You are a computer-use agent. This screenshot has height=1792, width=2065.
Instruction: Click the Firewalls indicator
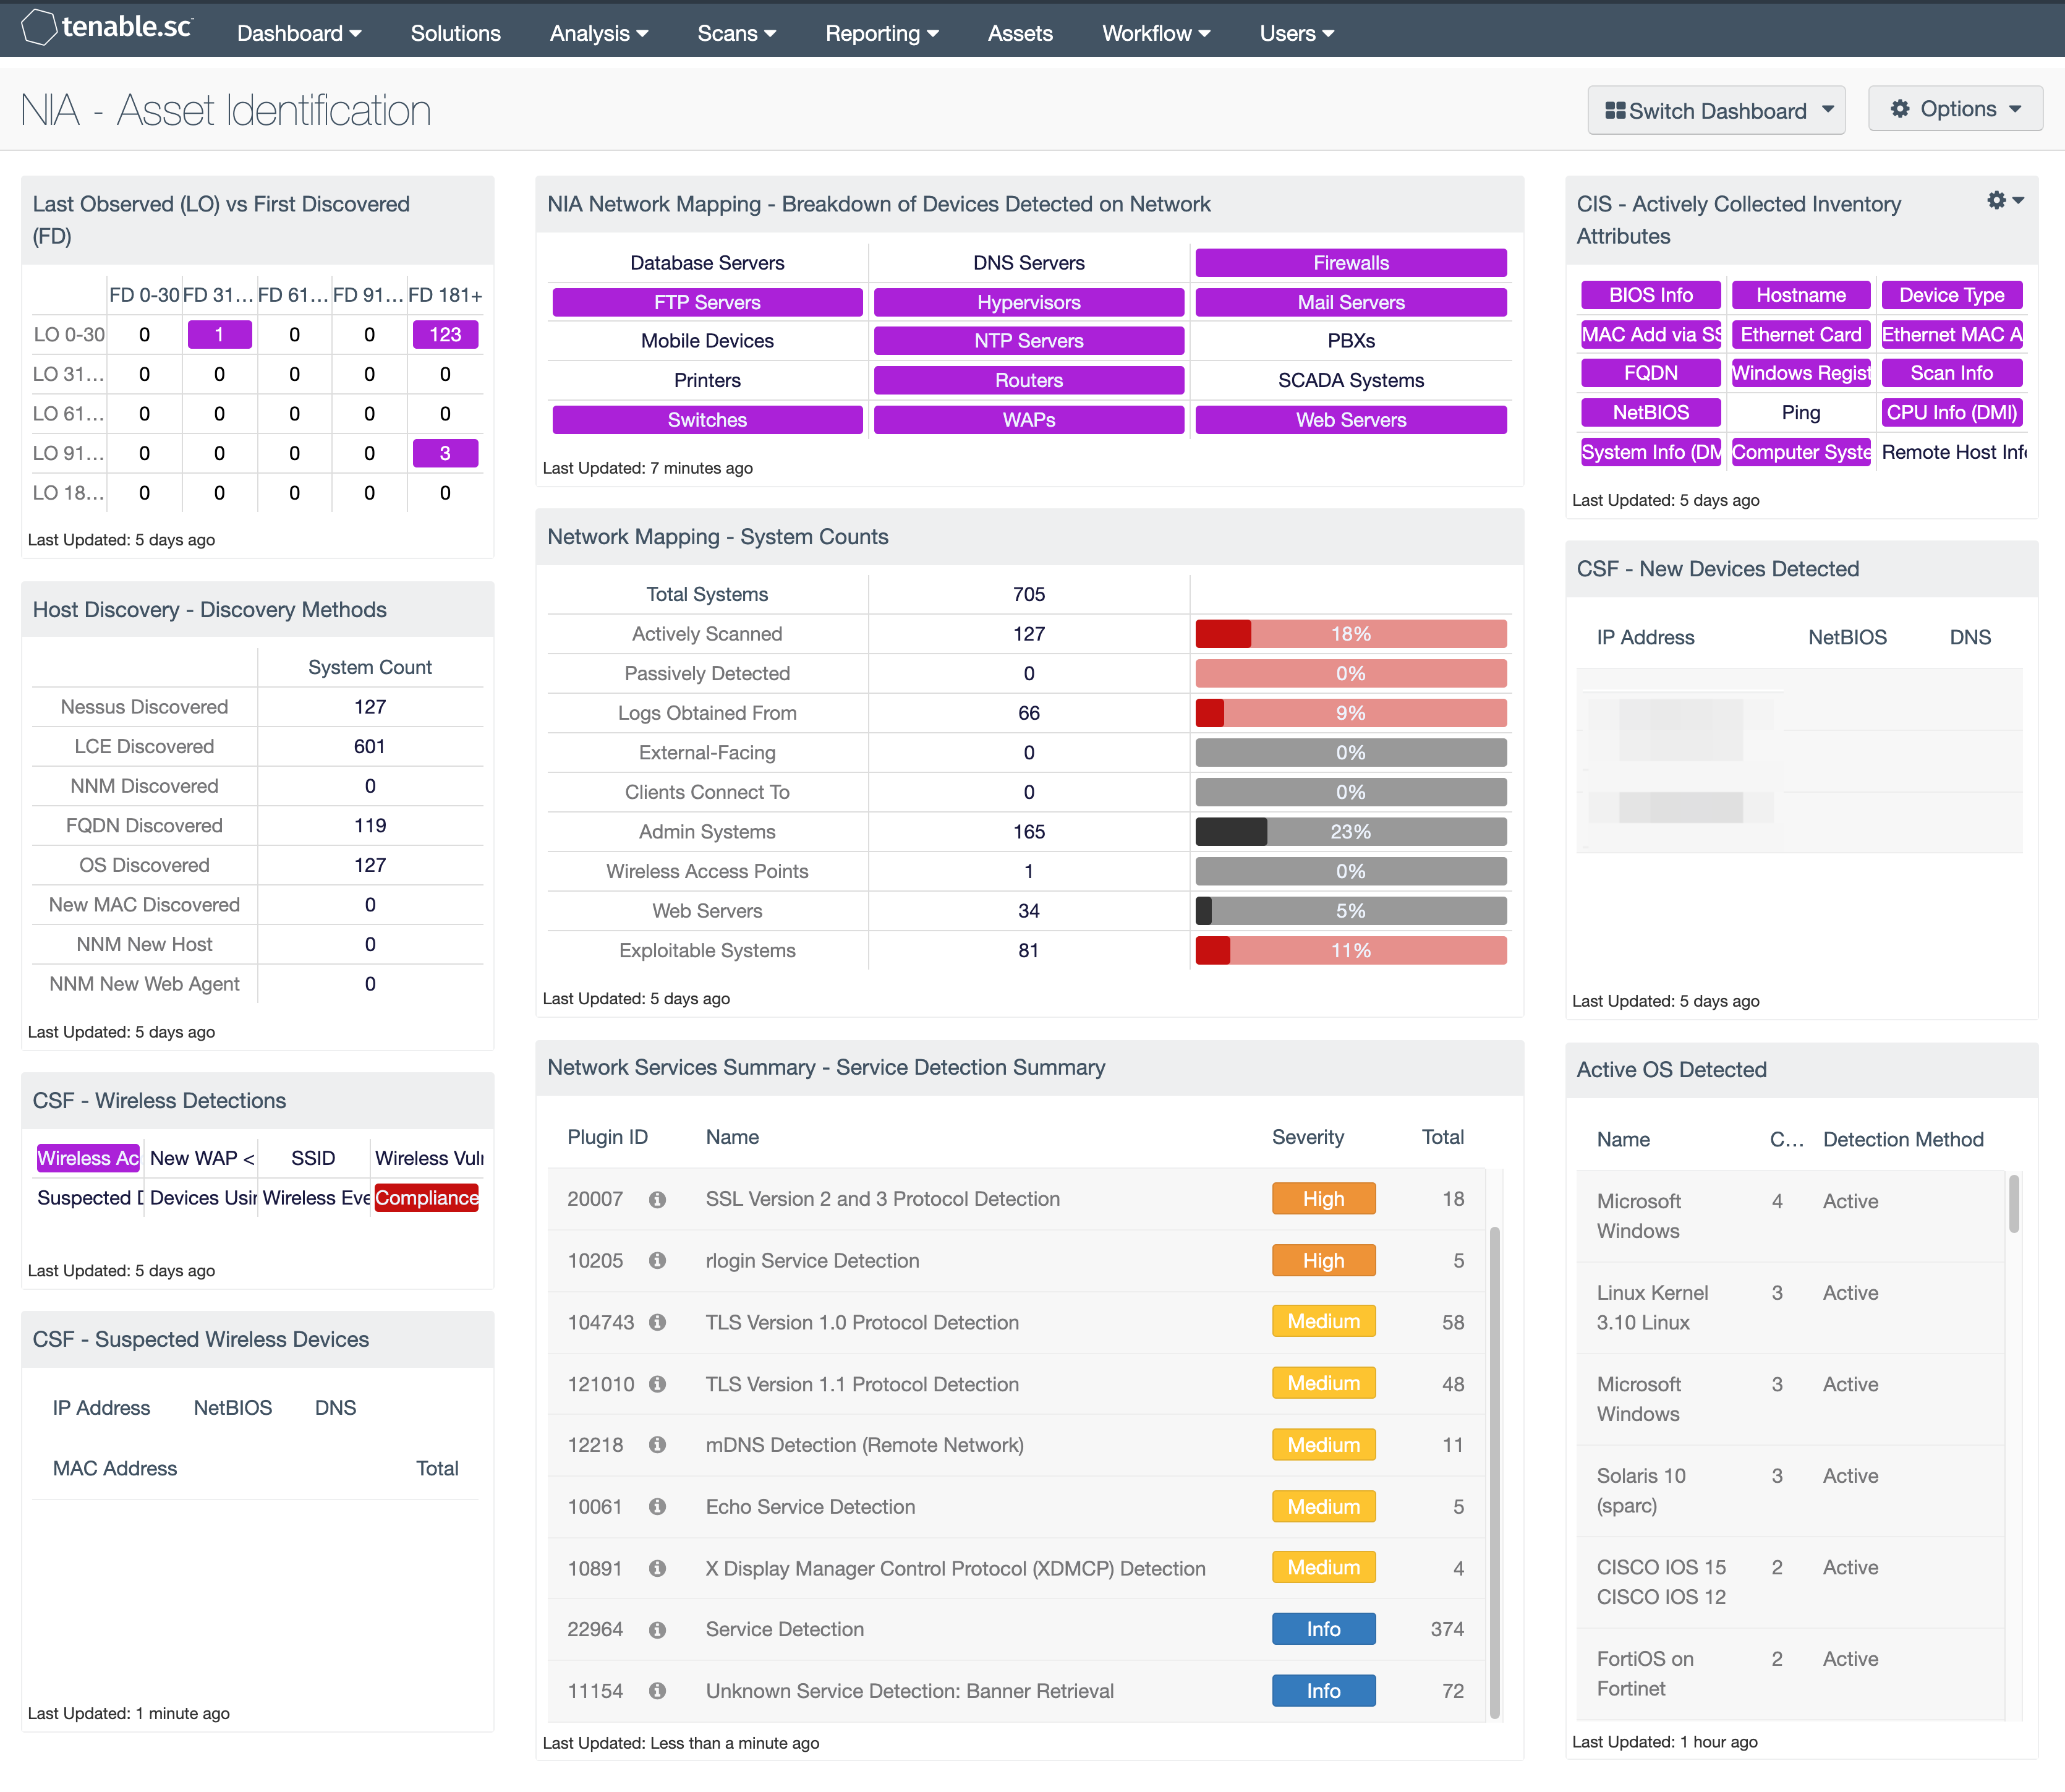pyautogui.click(x=1351, y=263)
